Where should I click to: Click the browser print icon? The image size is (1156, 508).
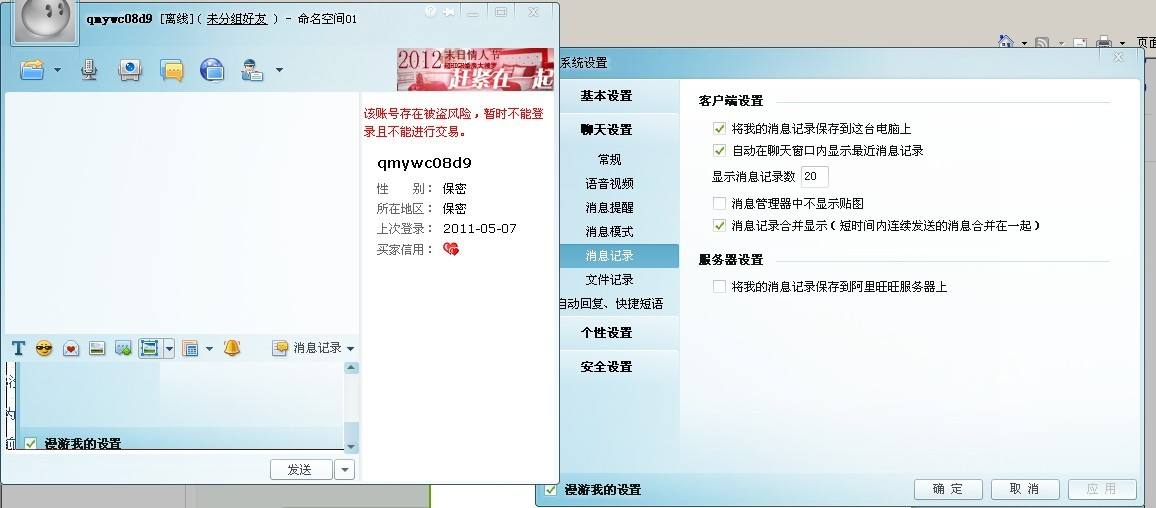tap(1104, 43)
